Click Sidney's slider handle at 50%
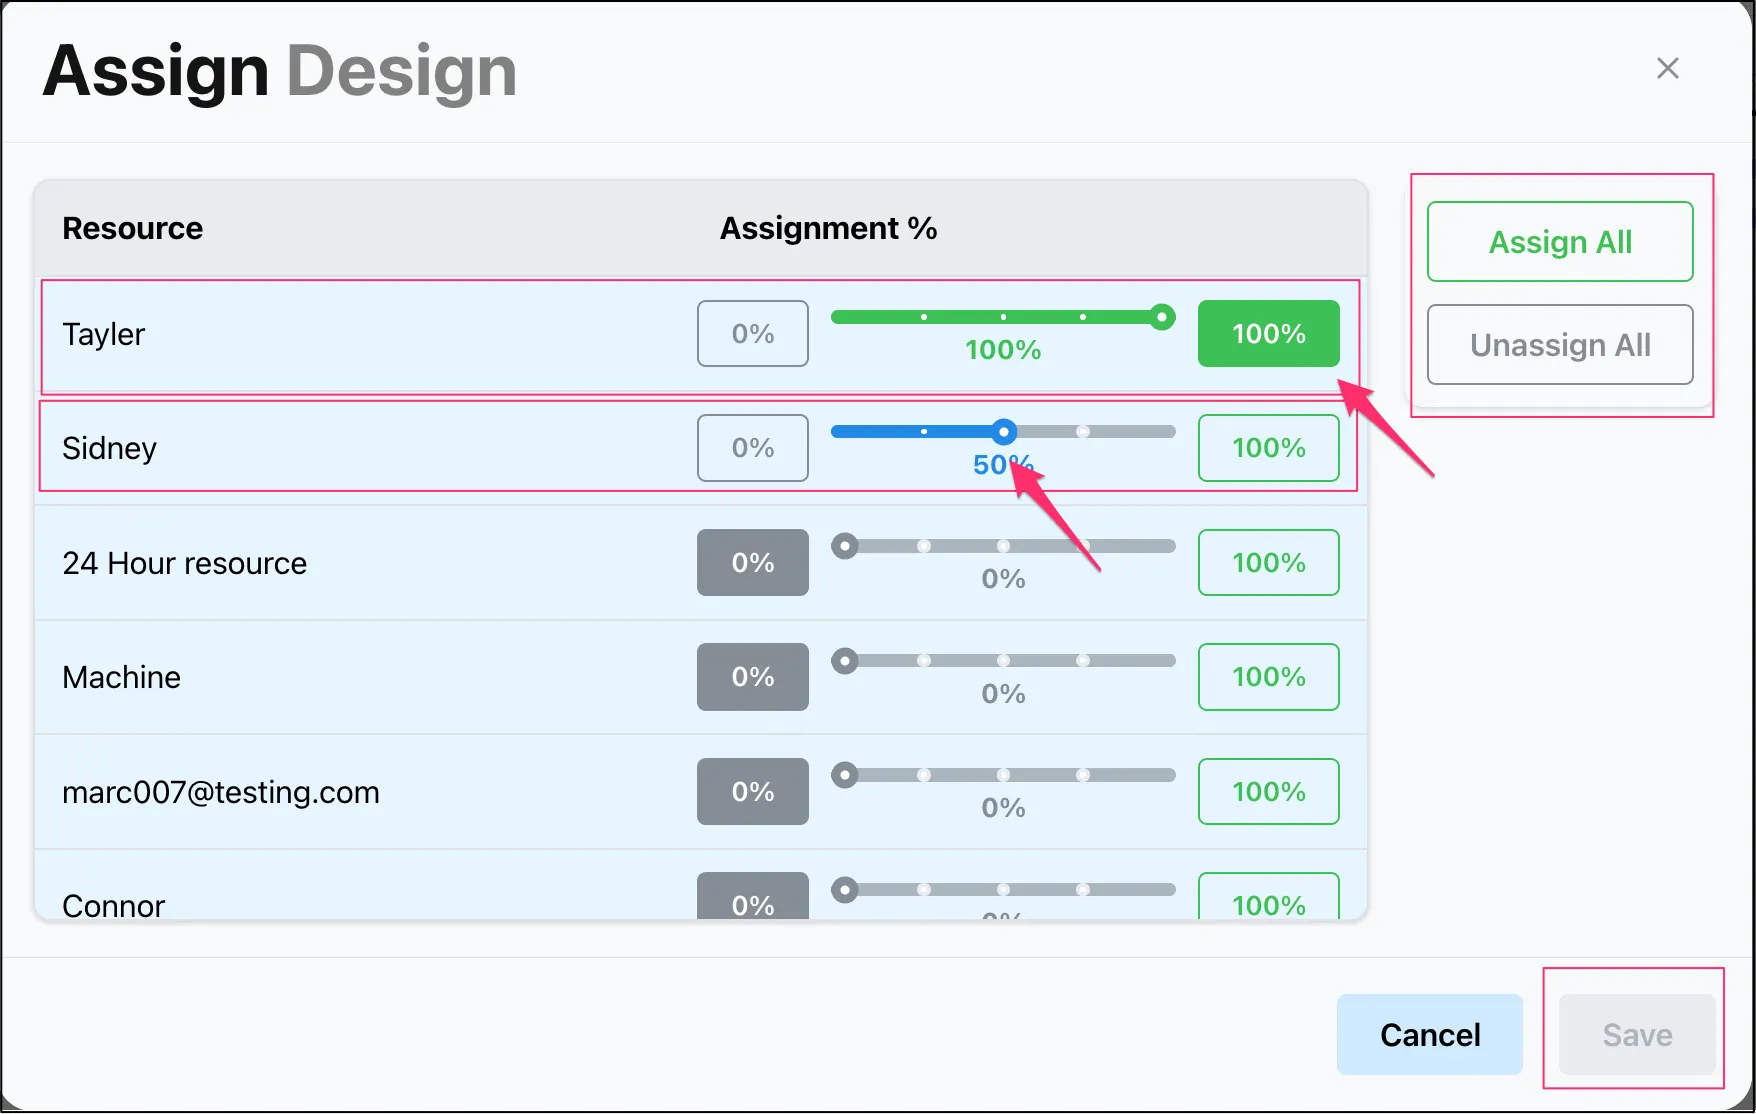The height and width of the screenshot is (1114, 1756). [x=1004, y=432]
